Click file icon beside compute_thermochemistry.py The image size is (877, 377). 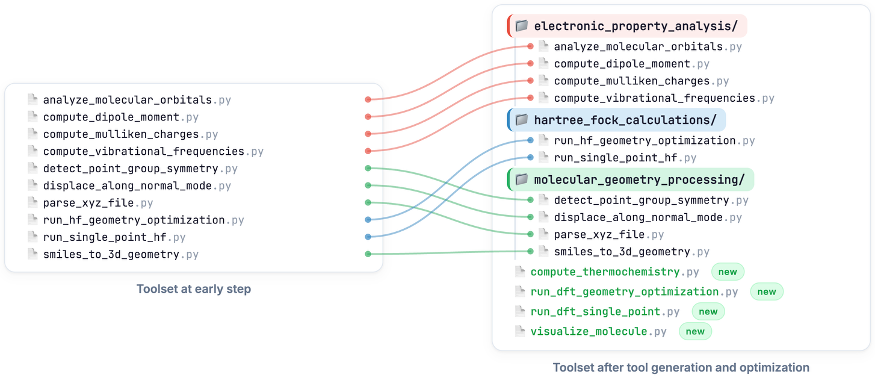tap(520, 272)
